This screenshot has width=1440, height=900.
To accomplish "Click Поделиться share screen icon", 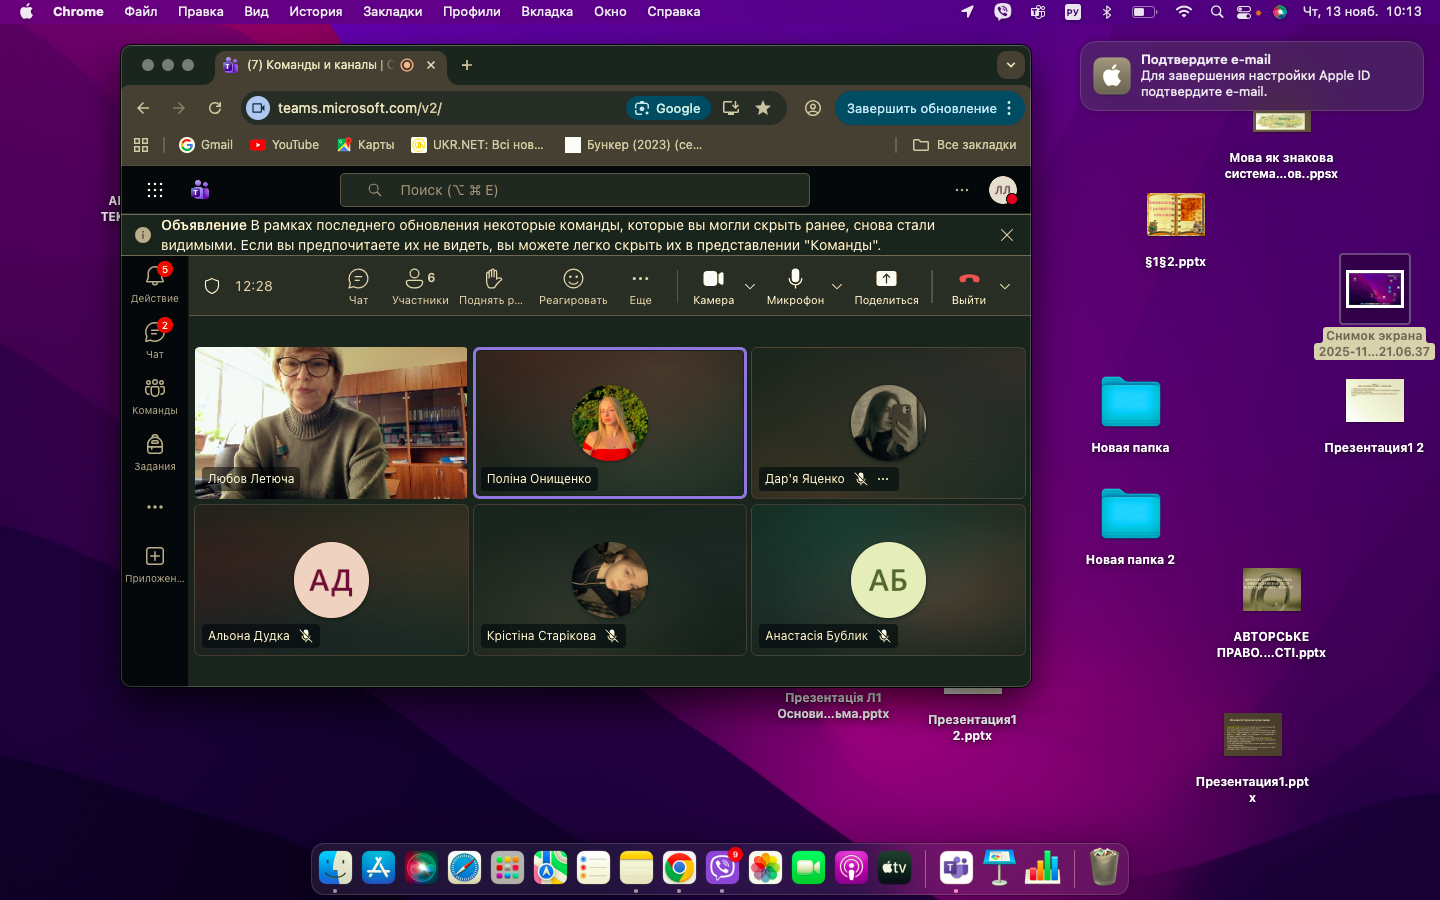I will pos(886,285).
